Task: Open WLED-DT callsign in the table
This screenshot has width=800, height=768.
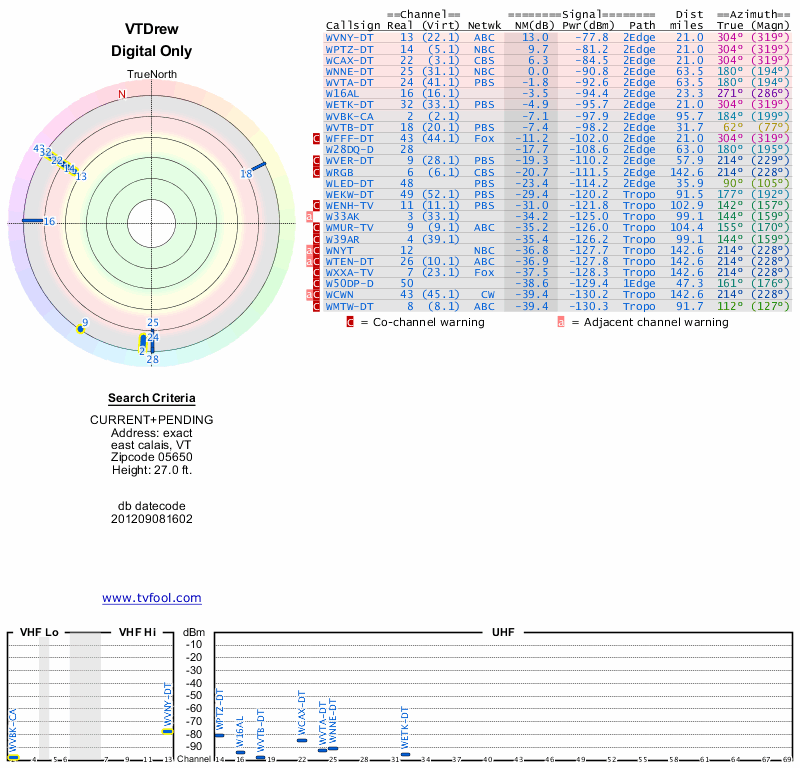Action: pyautogui.click(x=350, y=183)
